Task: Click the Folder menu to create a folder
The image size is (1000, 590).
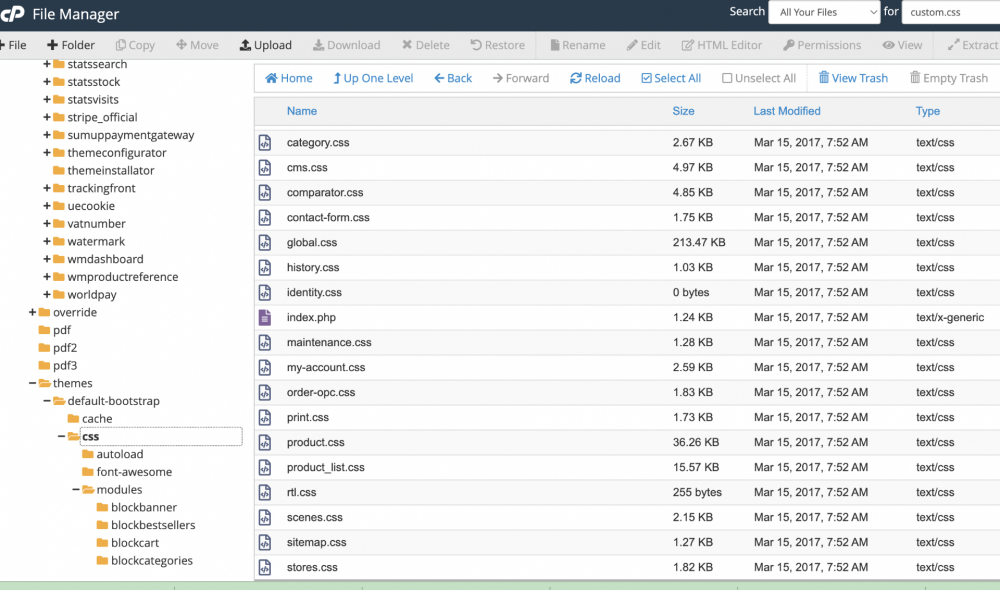Action: [x=70, y=44]
